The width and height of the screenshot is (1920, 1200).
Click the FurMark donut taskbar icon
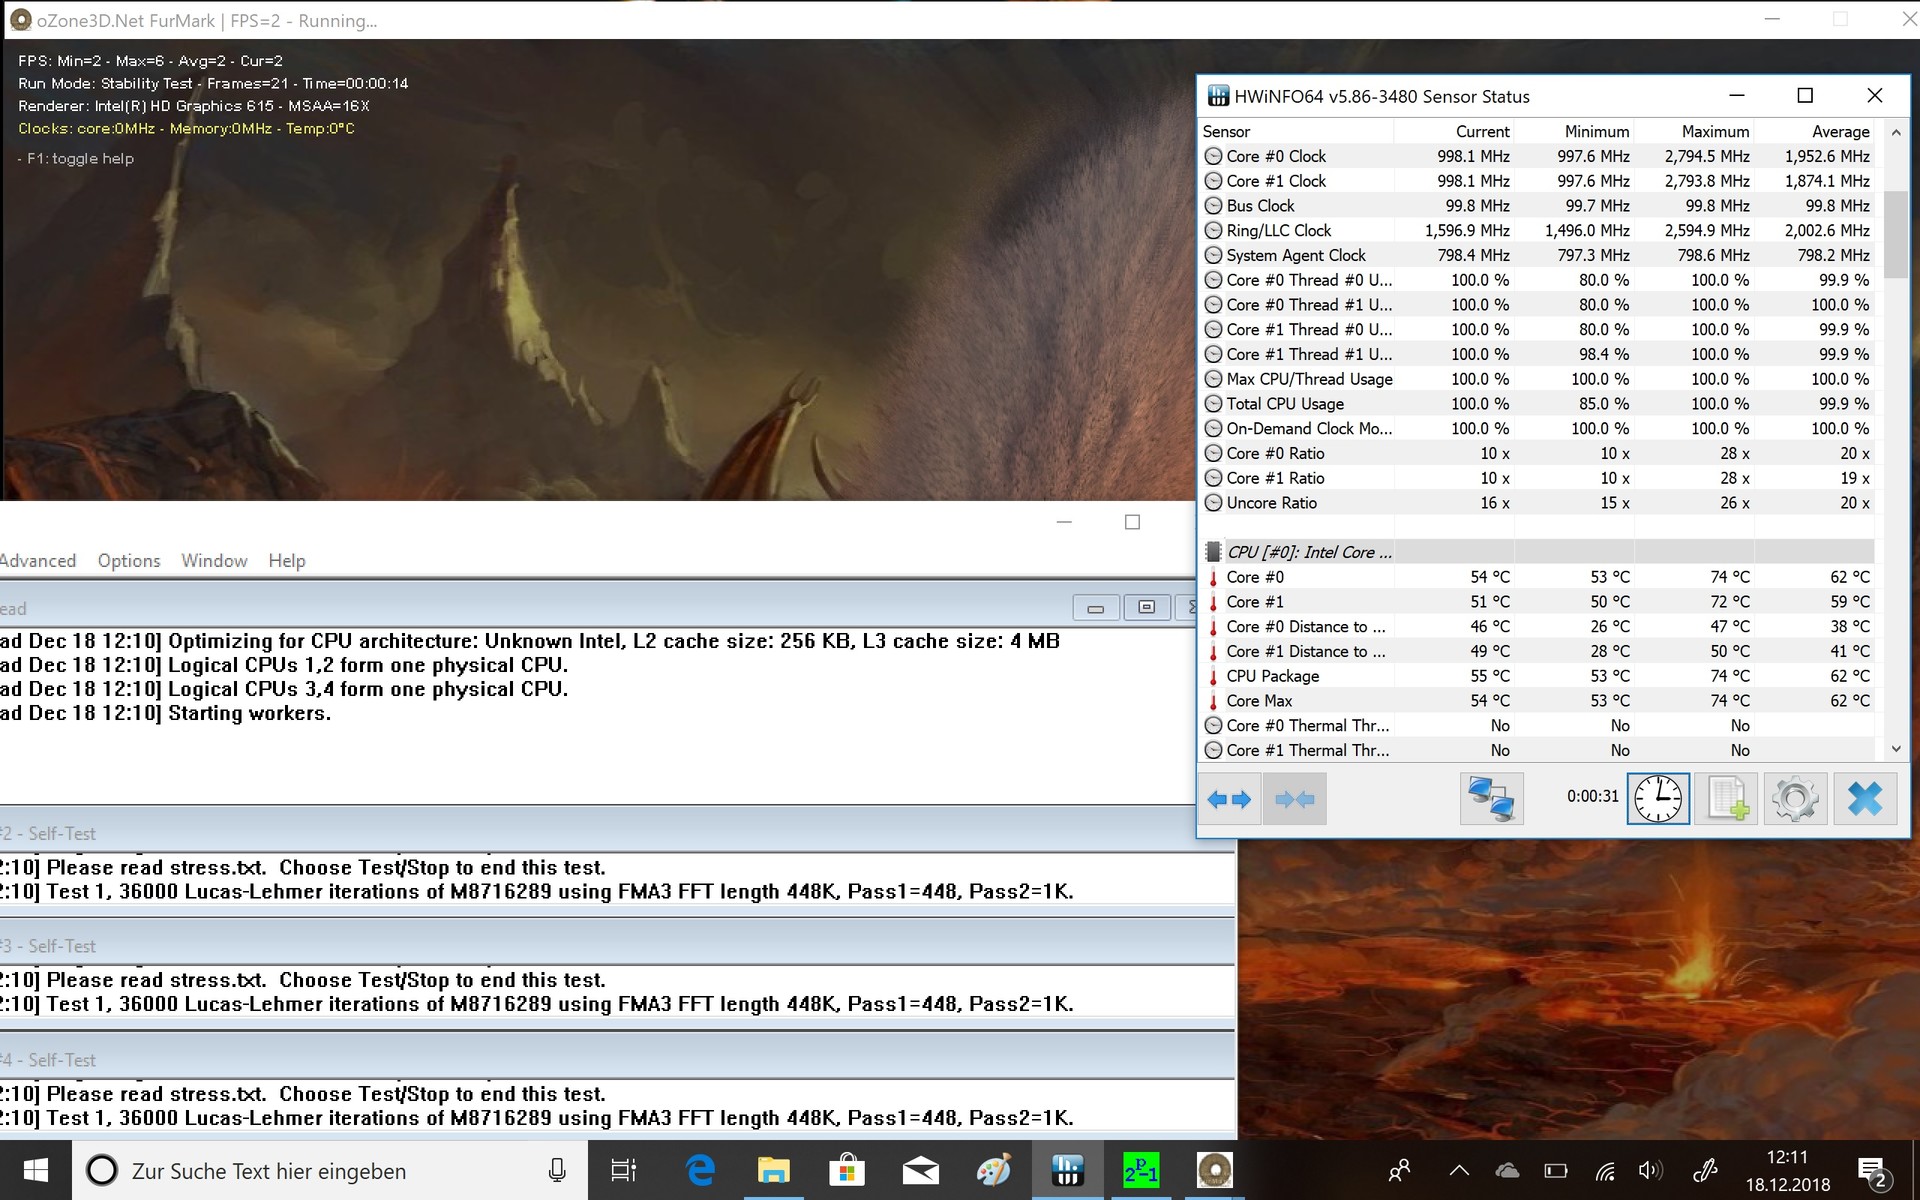point(1214,1170)
